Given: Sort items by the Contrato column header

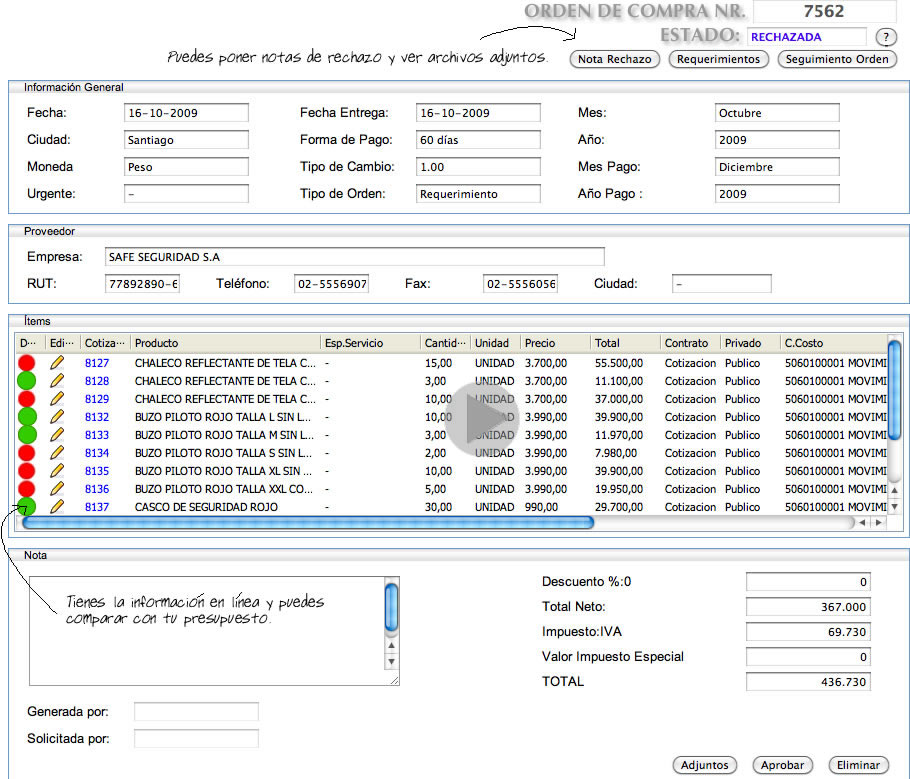Looking at the screenshot, I should 690,343.
